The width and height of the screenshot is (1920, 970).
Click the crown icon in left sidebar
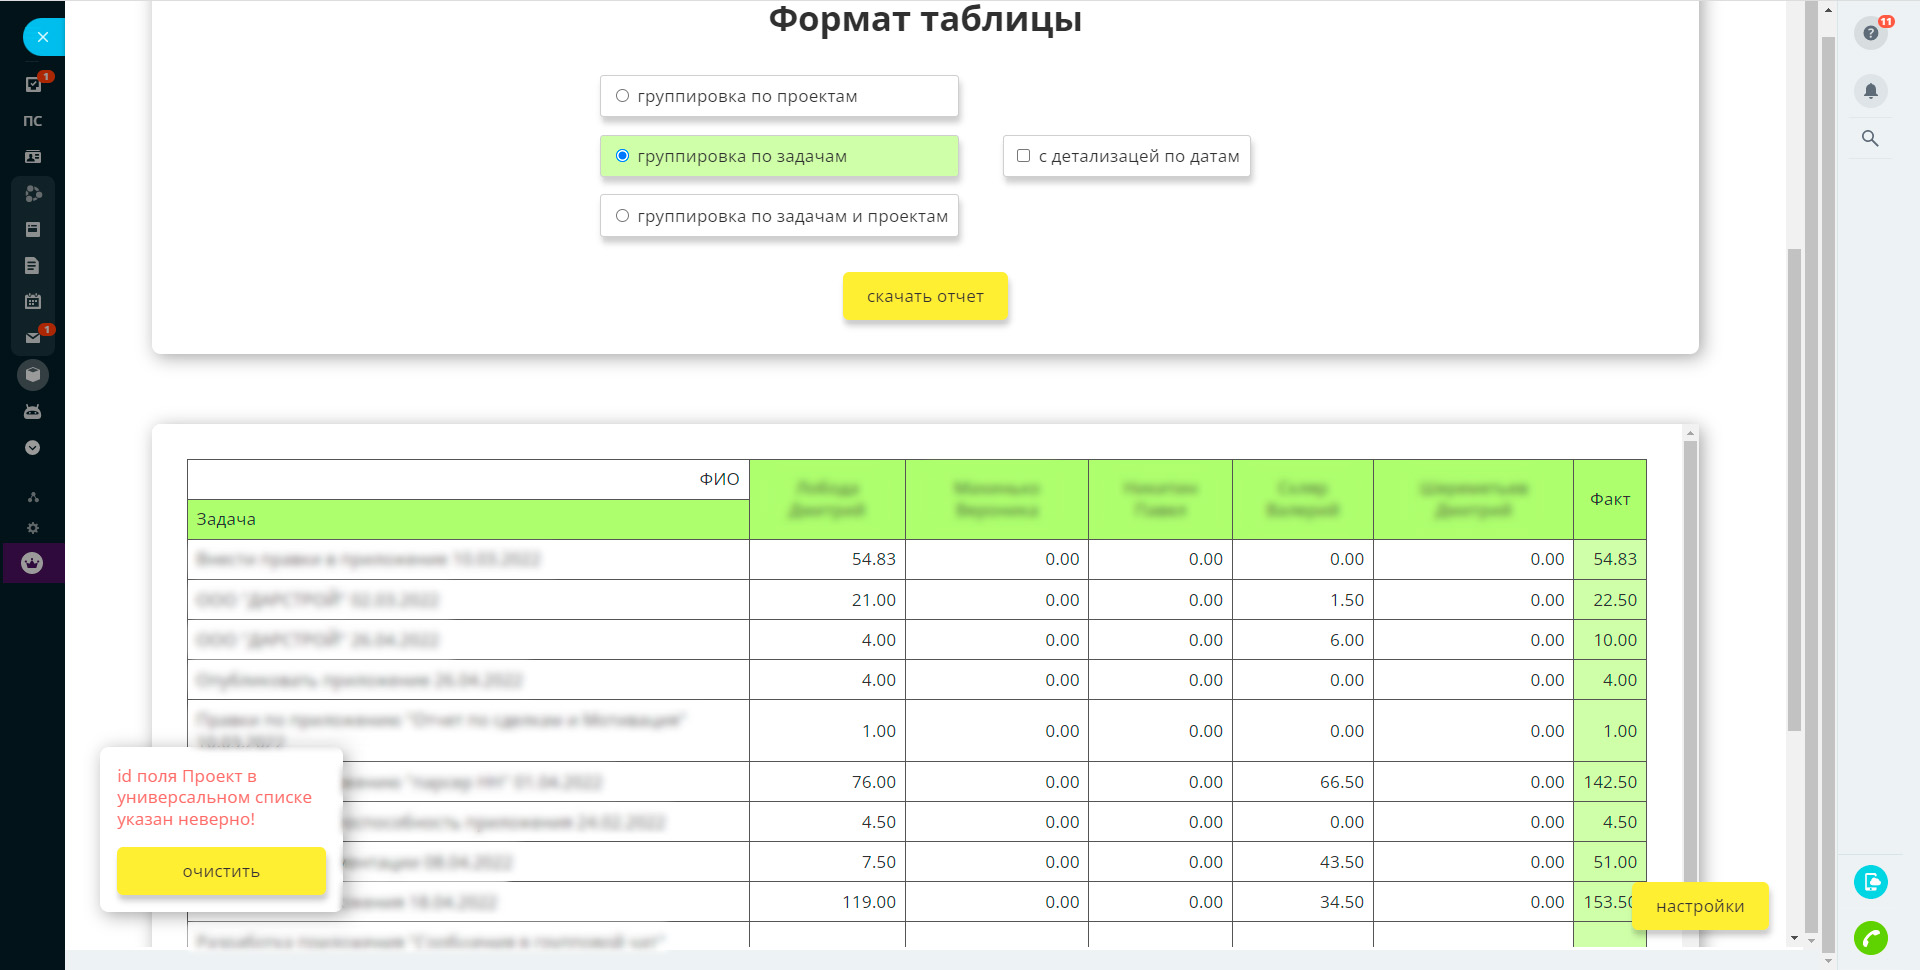(x=33, y=563)
